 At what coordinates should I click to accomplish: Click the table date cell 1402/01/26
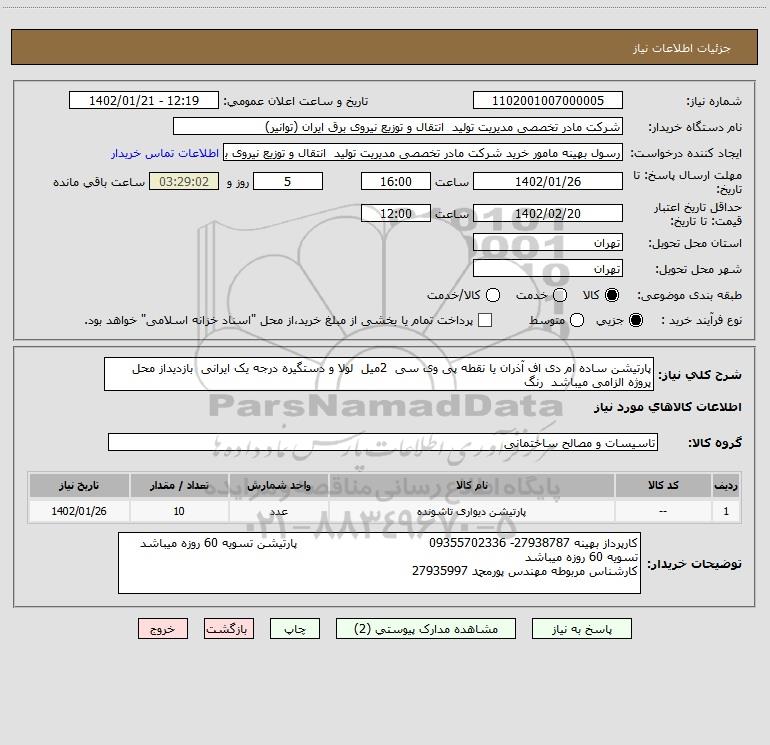tap(79, 511)
